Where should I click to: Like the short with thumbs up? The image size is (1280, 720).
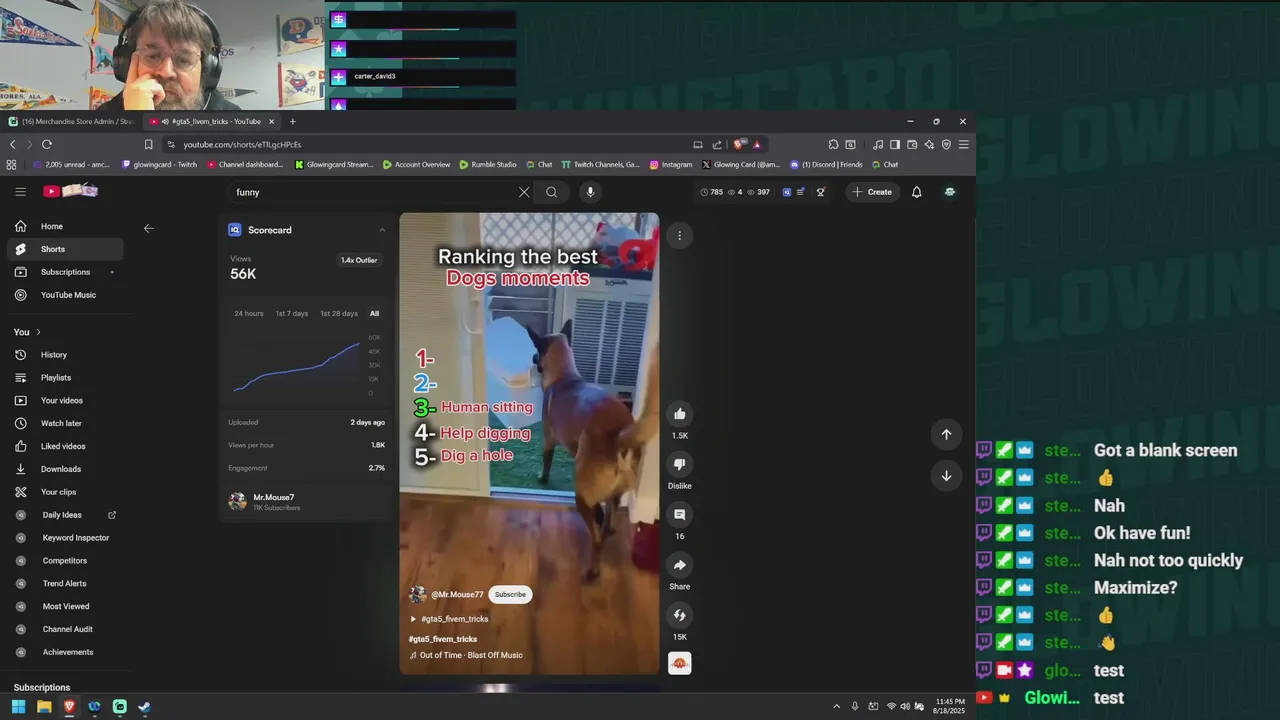tap(680, 414)
